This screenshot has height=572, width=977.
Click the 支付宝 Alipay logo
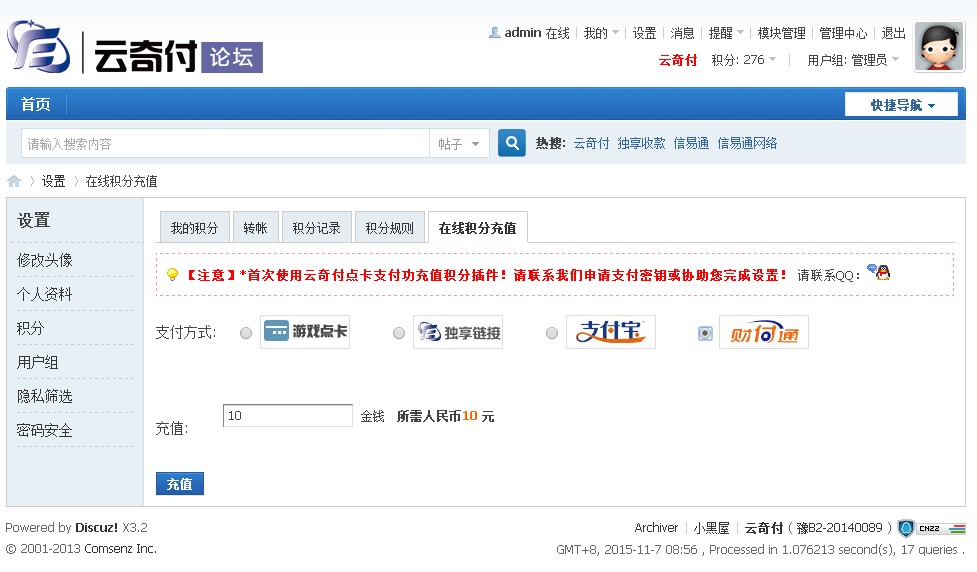click(611, 331)
